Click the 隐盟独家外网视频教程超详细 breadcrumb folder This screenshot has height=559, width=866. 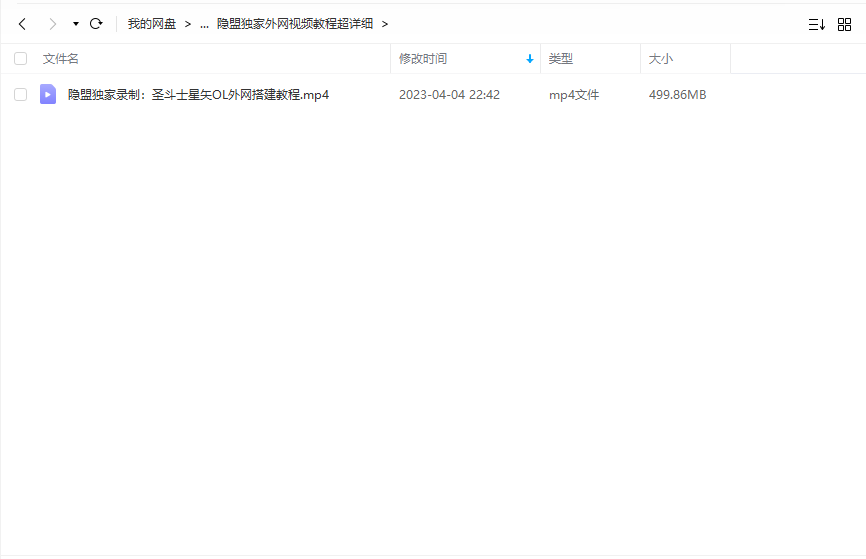(294, 24)
